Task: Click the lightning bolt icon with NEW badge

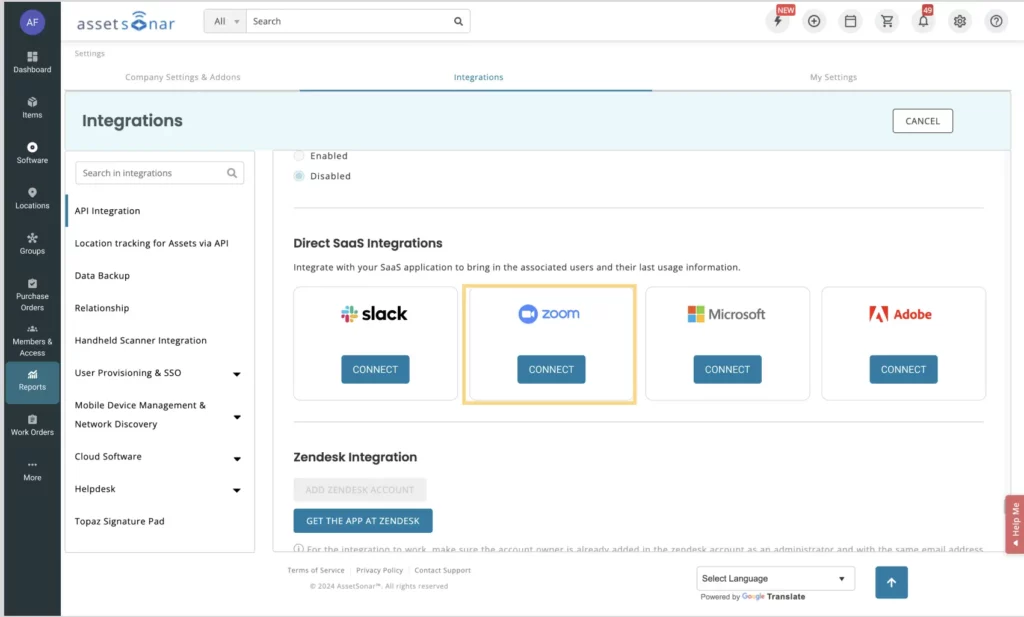Action: [x=777, y=21]
